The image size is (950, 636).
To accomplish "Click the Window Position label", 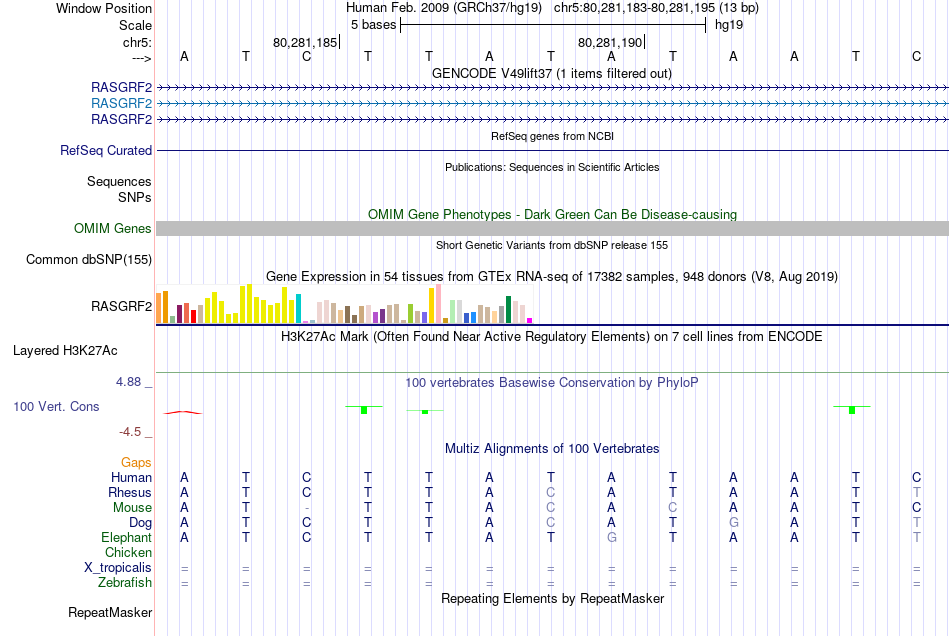I will pos(104,8).
